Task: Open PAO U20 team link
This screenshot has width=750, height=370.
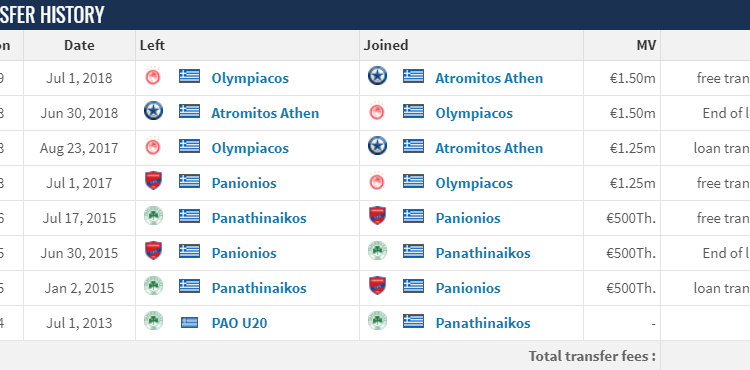Action: pyautogui.click(x=239, y=323)
